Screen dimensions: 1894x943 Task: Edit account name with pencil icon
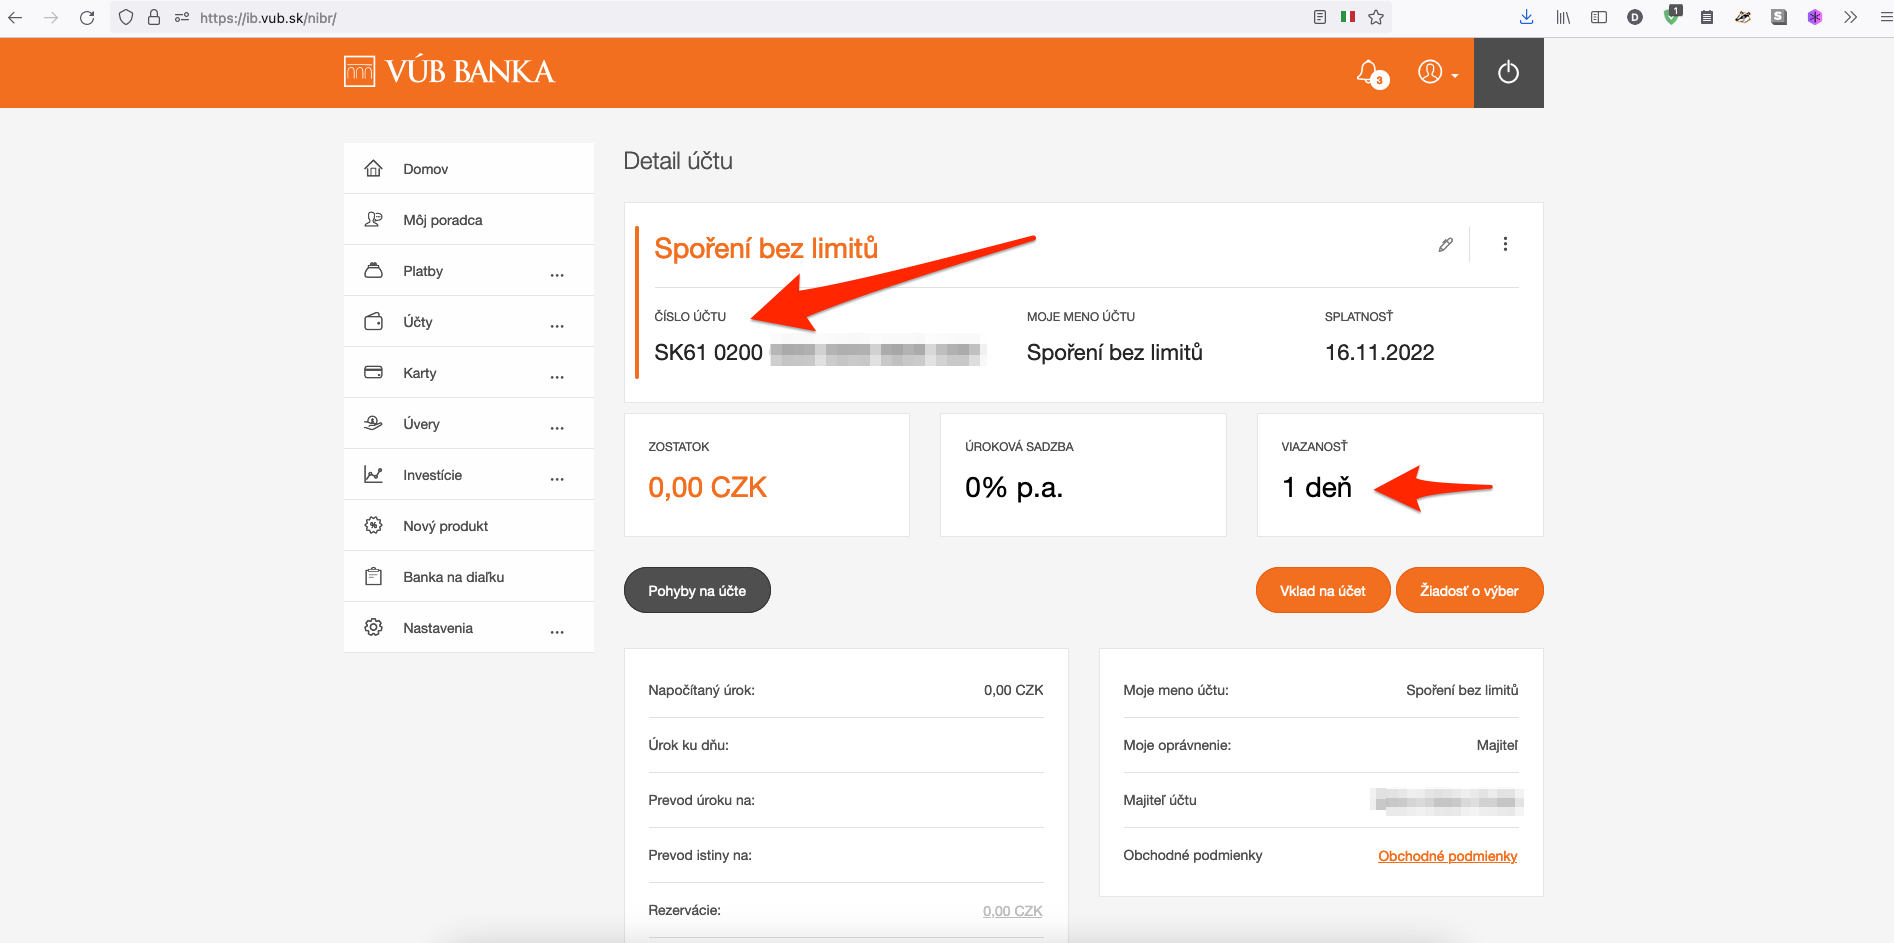coord(1445,244)
